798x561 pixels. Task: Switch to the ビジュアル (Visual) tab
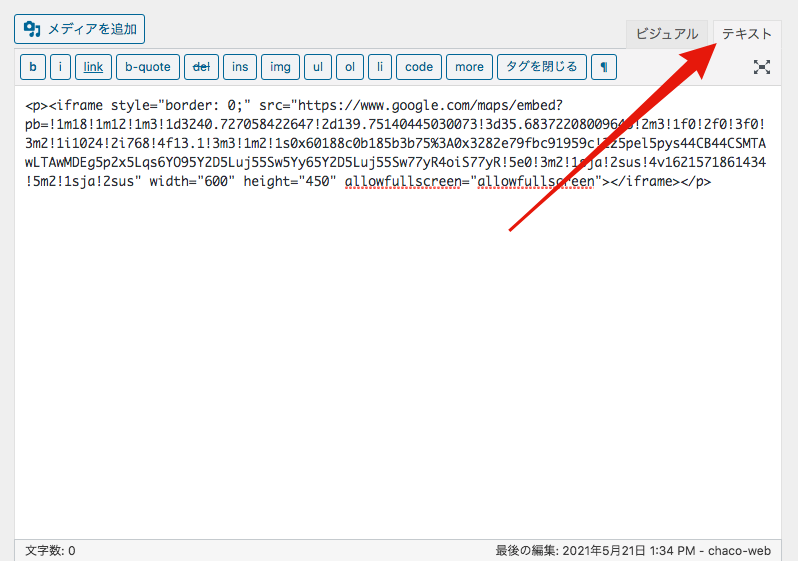tap(667, 34)
